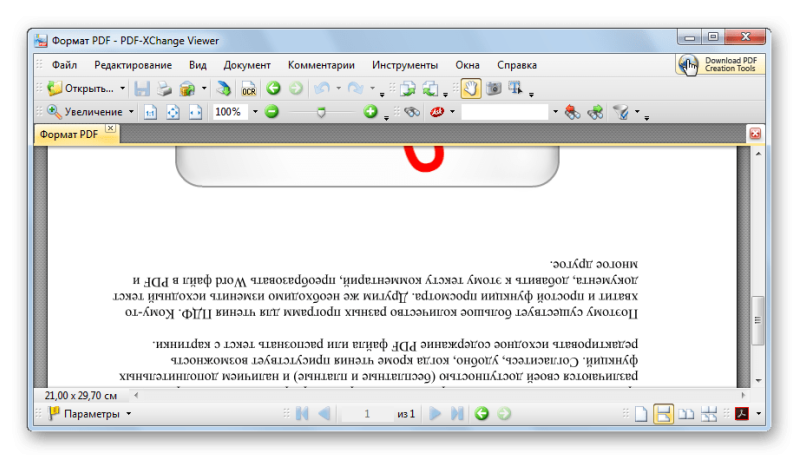Open the Инструменты menu
The image size is (800, 460).
(x=405, y=65)
